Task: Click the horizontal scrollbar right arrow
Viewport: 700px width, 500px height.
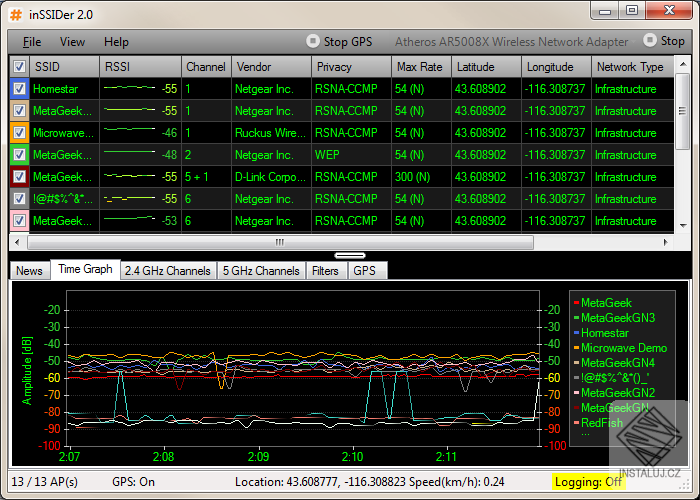Action: 666,242
